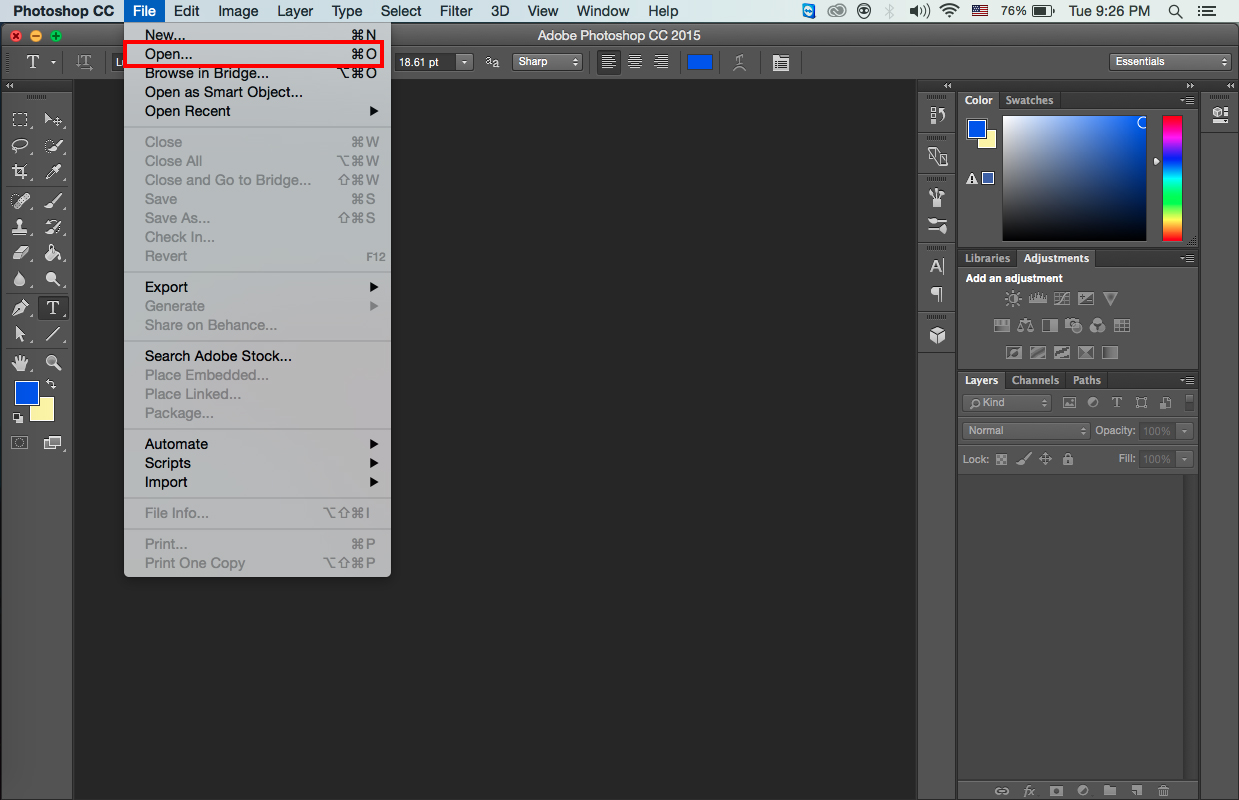Click the Delete Layer trash icon
Image resolution: width=1239 pixels, height=800 pixels.
point(1164,790)
